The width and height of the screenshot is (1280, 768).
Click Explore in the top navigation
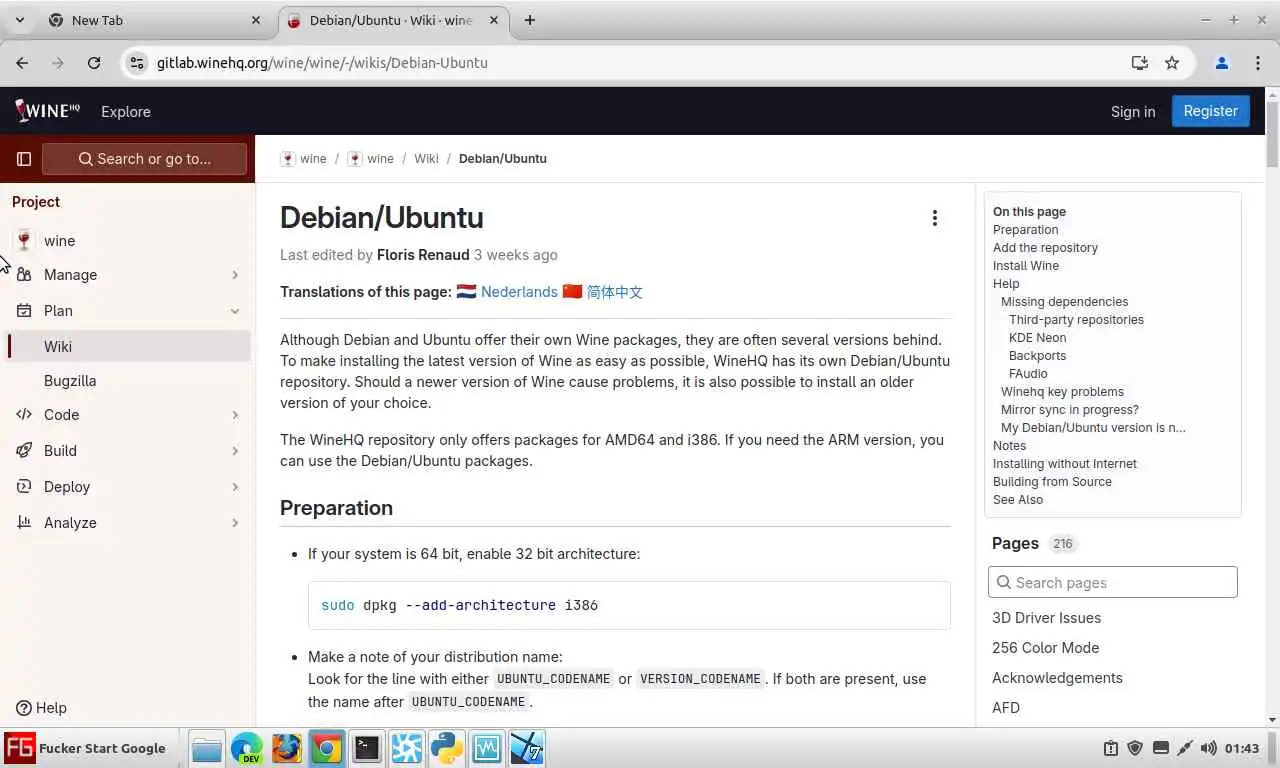point(126,111)
